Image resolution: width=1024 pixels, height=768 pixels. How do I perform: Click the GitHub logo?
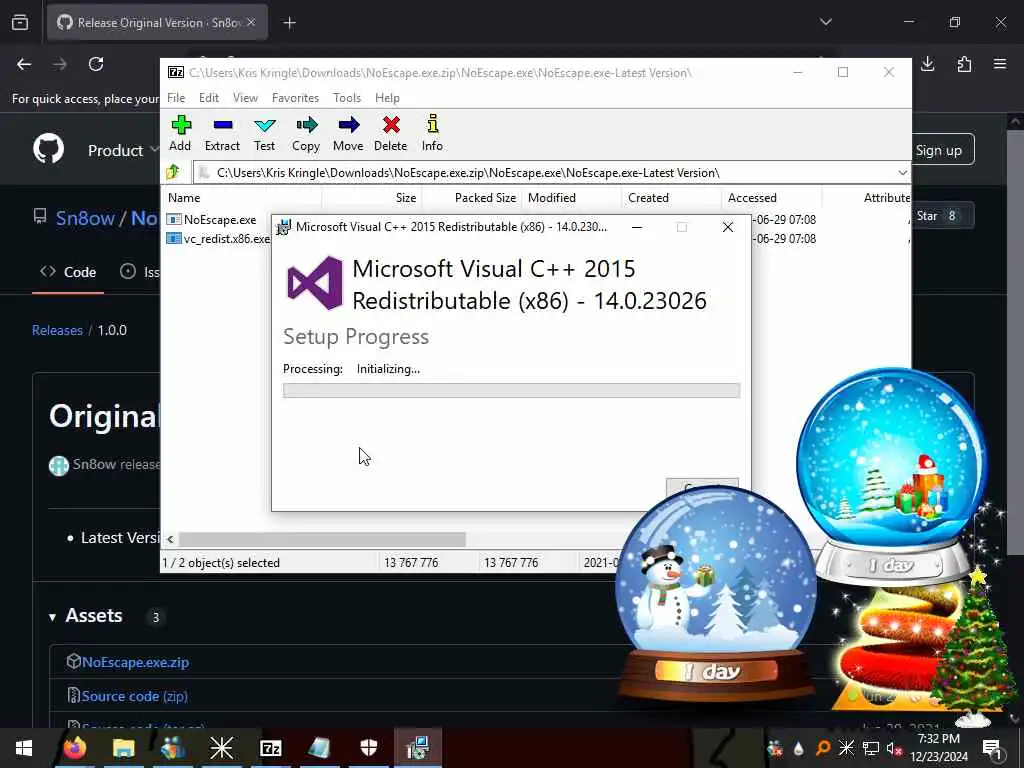[49, 150]
